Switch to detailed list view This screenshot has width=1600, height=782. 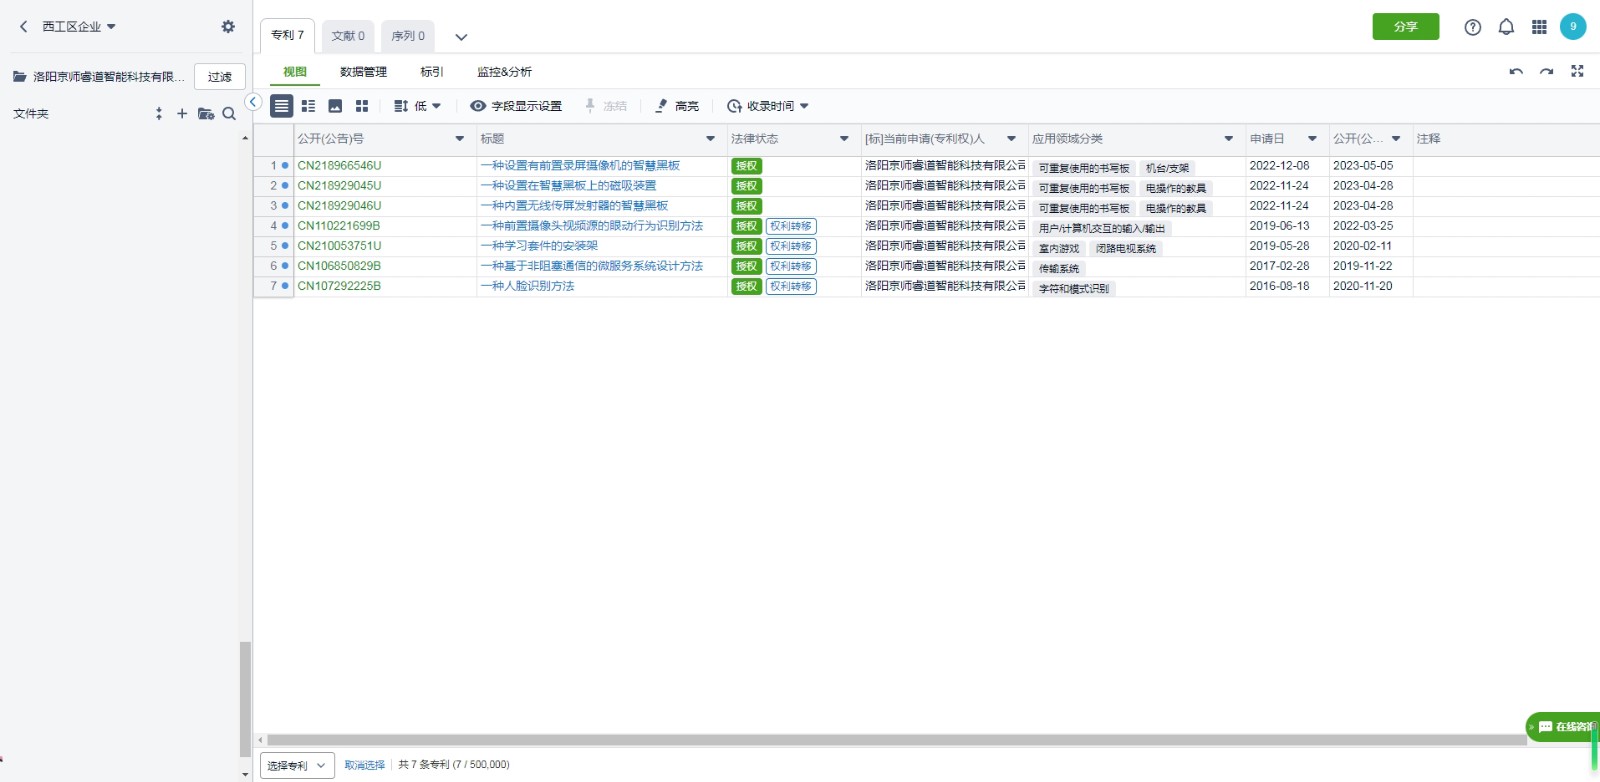(308, 106)
